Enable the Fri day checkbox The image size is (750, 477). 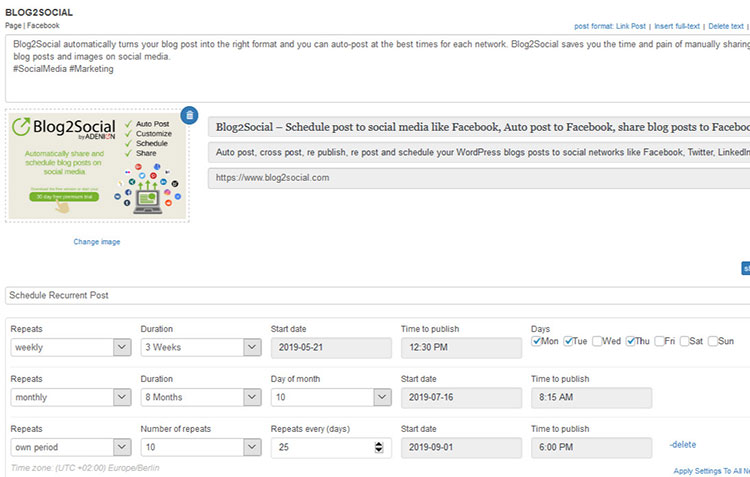pos(660,341)
